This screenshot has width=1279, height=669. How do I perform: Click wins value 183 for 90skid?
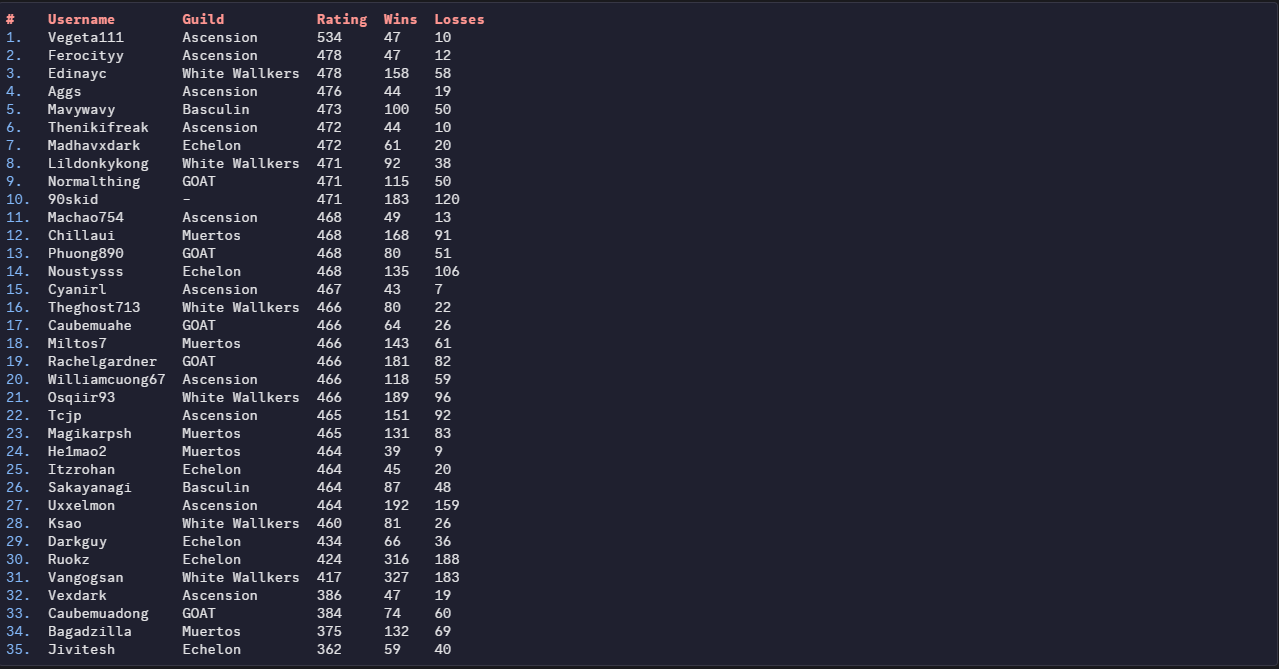[396, 199]
